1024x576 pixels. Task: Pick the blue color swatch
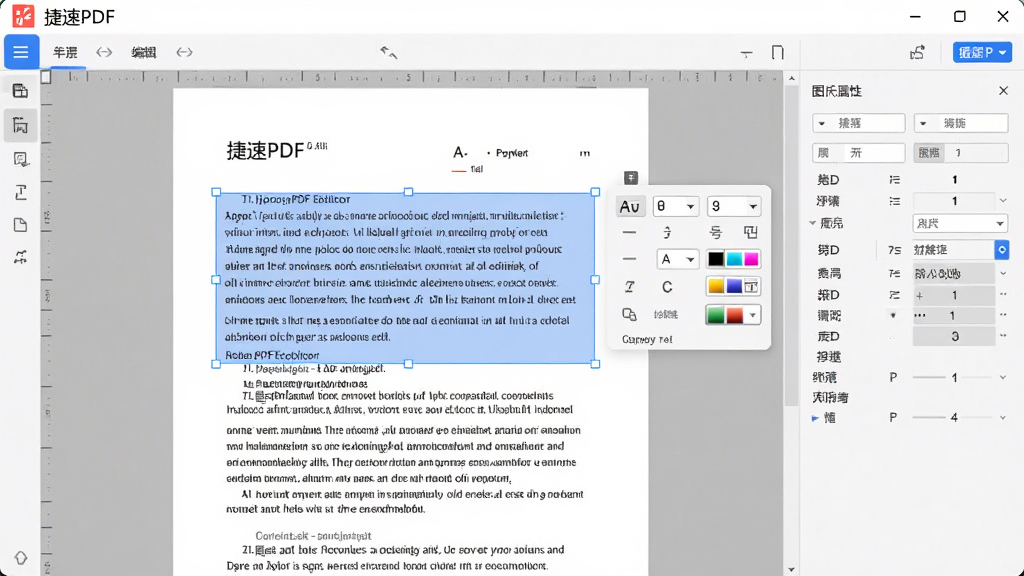[x=734, y=286]
